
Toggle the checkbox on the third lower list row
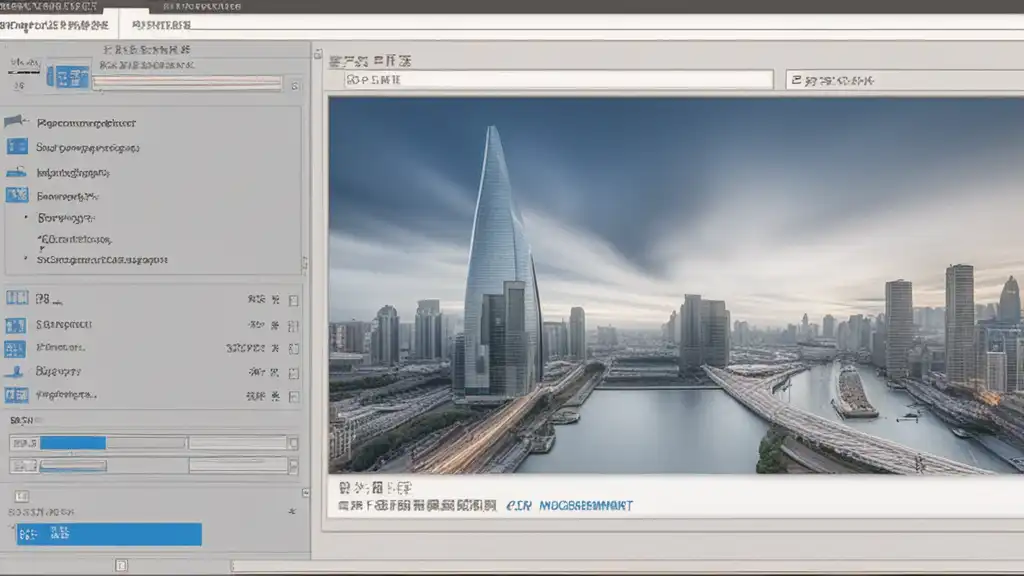(x=293, y=349)
